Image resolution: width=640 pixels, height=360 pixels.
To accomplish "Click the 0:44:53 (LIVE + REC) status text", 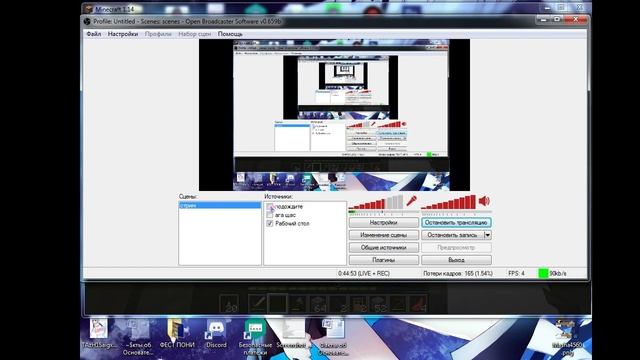I will tap(364, 273).
